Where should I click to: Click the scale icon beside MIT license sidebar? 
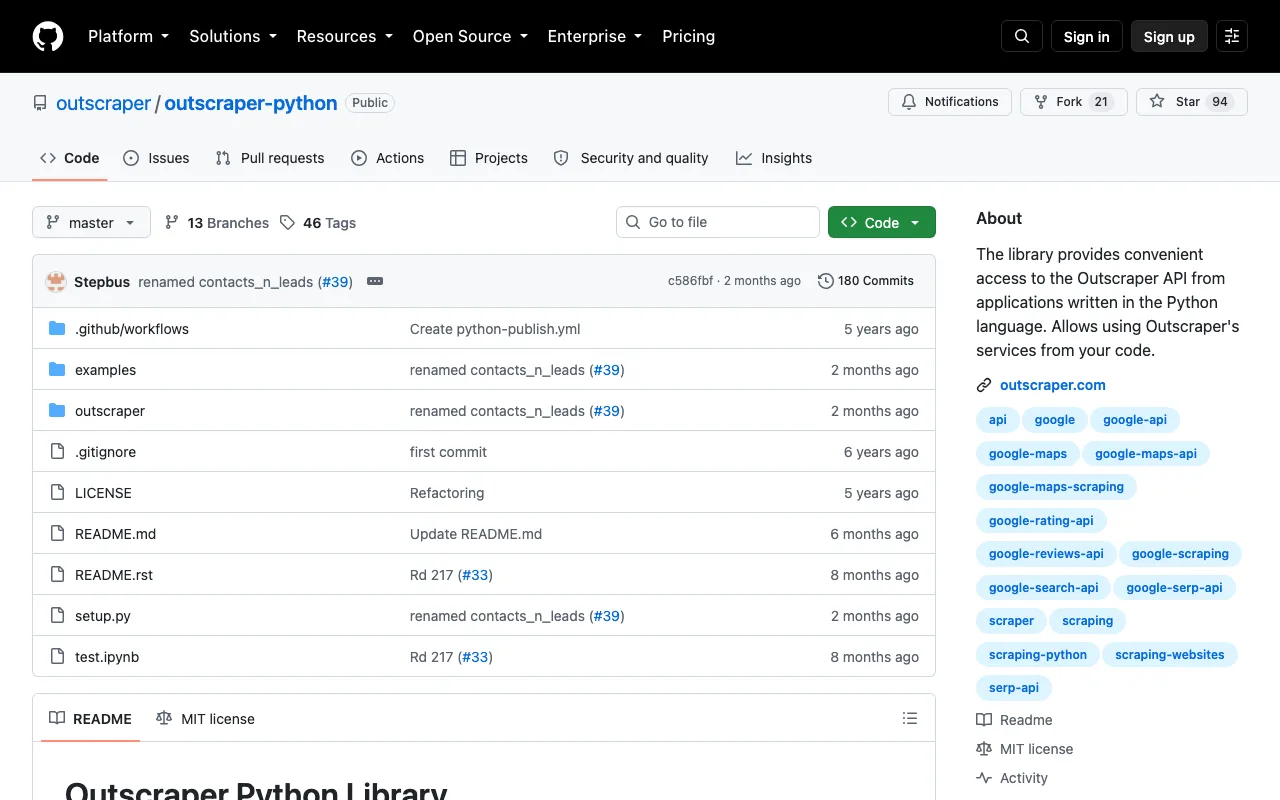pyautogui.click(x=984, y=749)
